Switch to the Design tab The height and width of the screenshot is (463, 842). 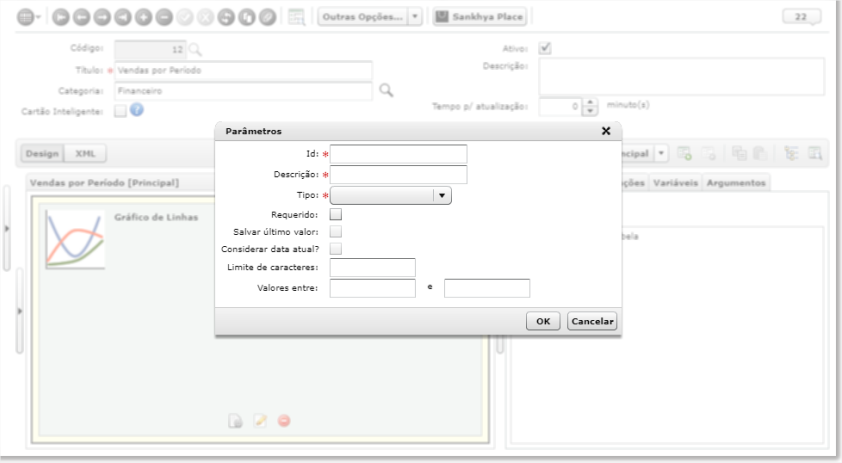pos(42,154)
